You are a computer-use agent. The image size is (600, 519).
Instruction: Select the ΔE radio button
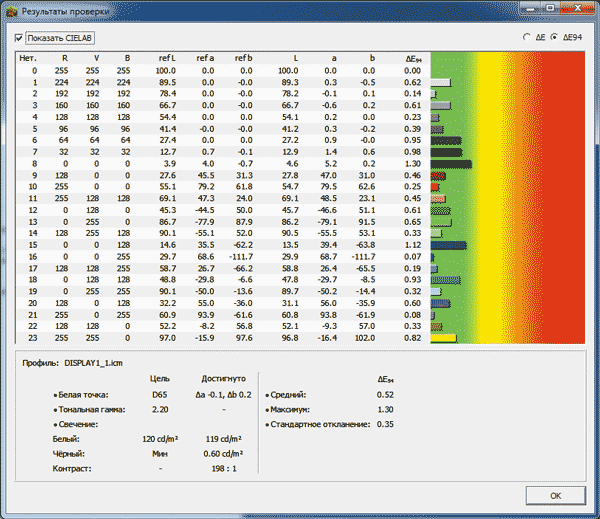click(x=527, y=37)
